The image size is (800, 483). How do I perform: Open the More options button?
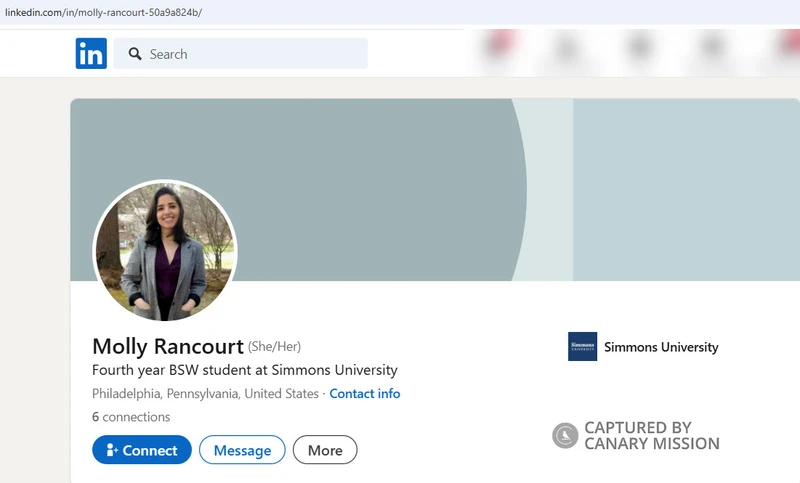[325, 450]
